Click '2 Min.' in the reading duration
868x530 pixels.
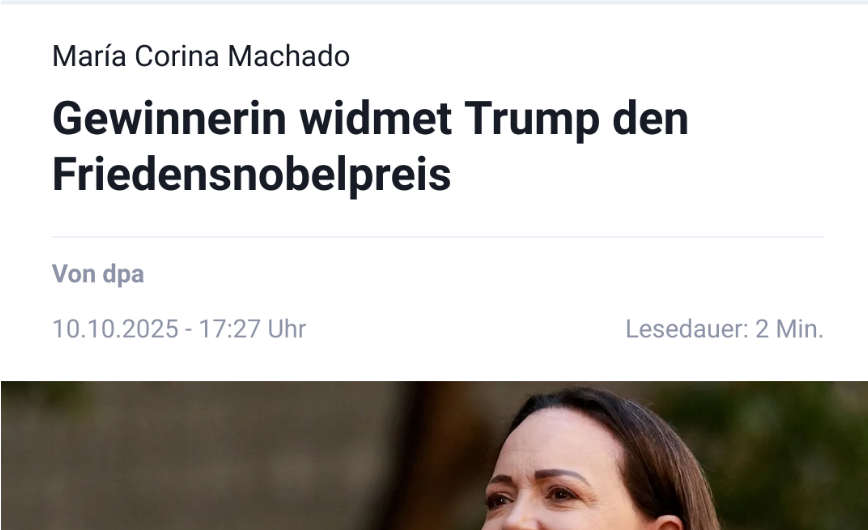789,329
